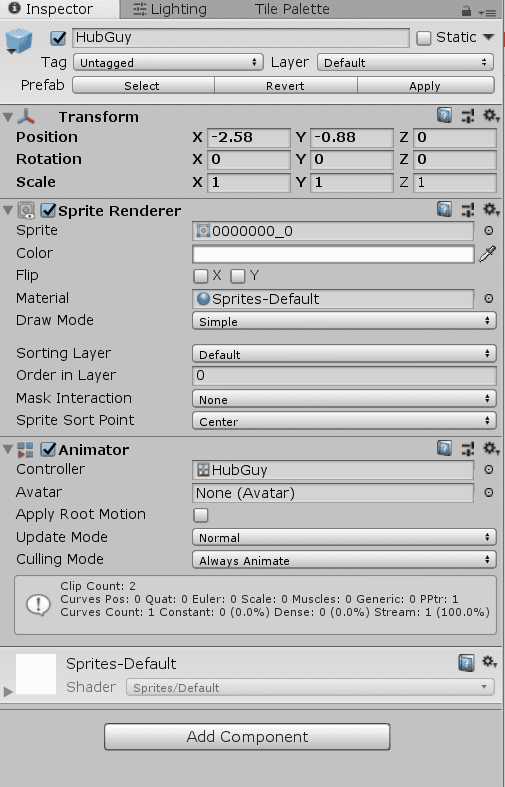Click the Inspector lock icon

click(x=466, y=11)
